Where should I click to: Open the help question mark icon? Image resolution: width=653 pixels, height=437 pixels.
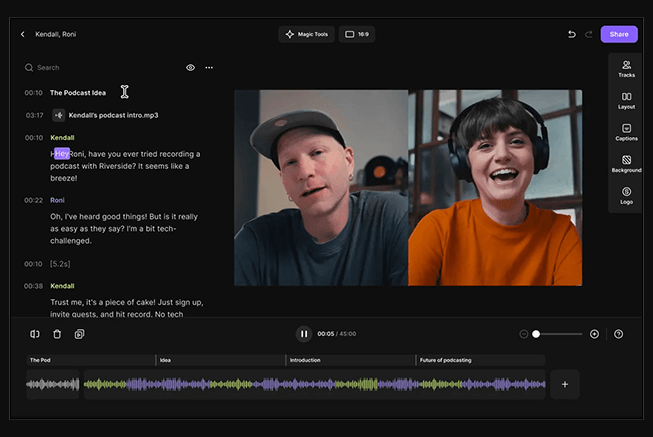point(618,334)
